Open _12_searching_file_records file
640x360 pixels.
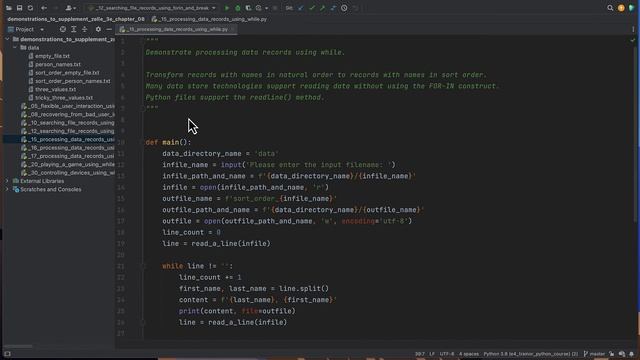tap(68, 131)
